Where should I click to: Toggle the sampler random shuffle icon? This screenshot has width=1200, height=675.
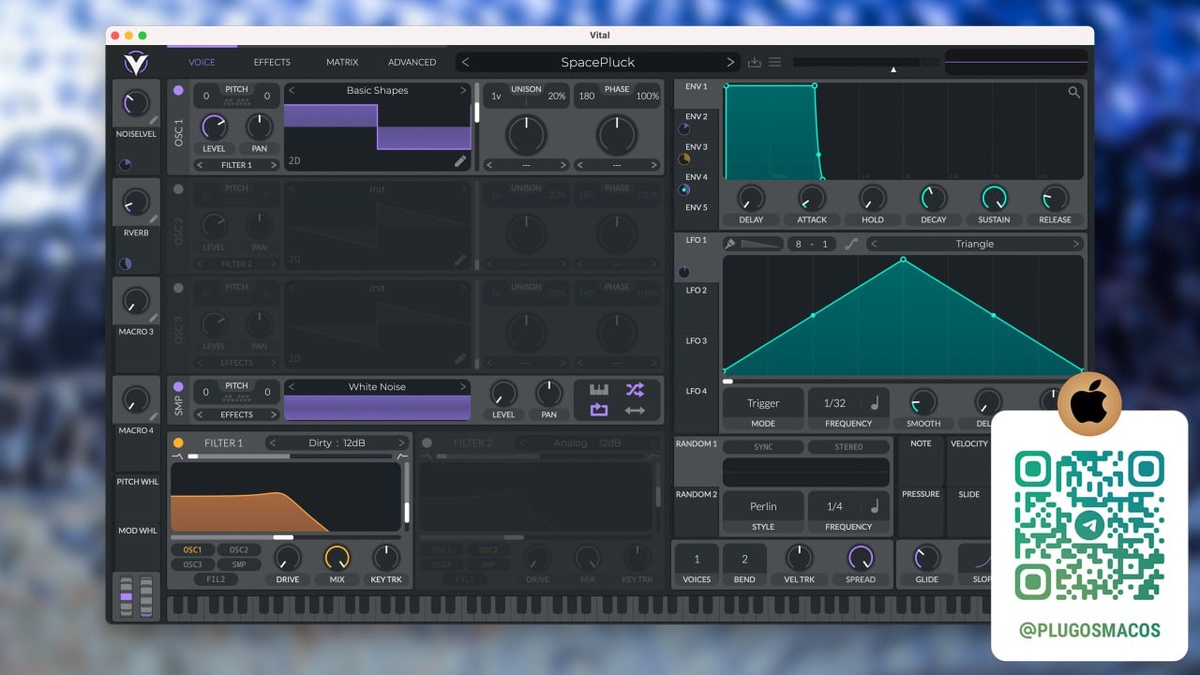(x=635, y=390)
